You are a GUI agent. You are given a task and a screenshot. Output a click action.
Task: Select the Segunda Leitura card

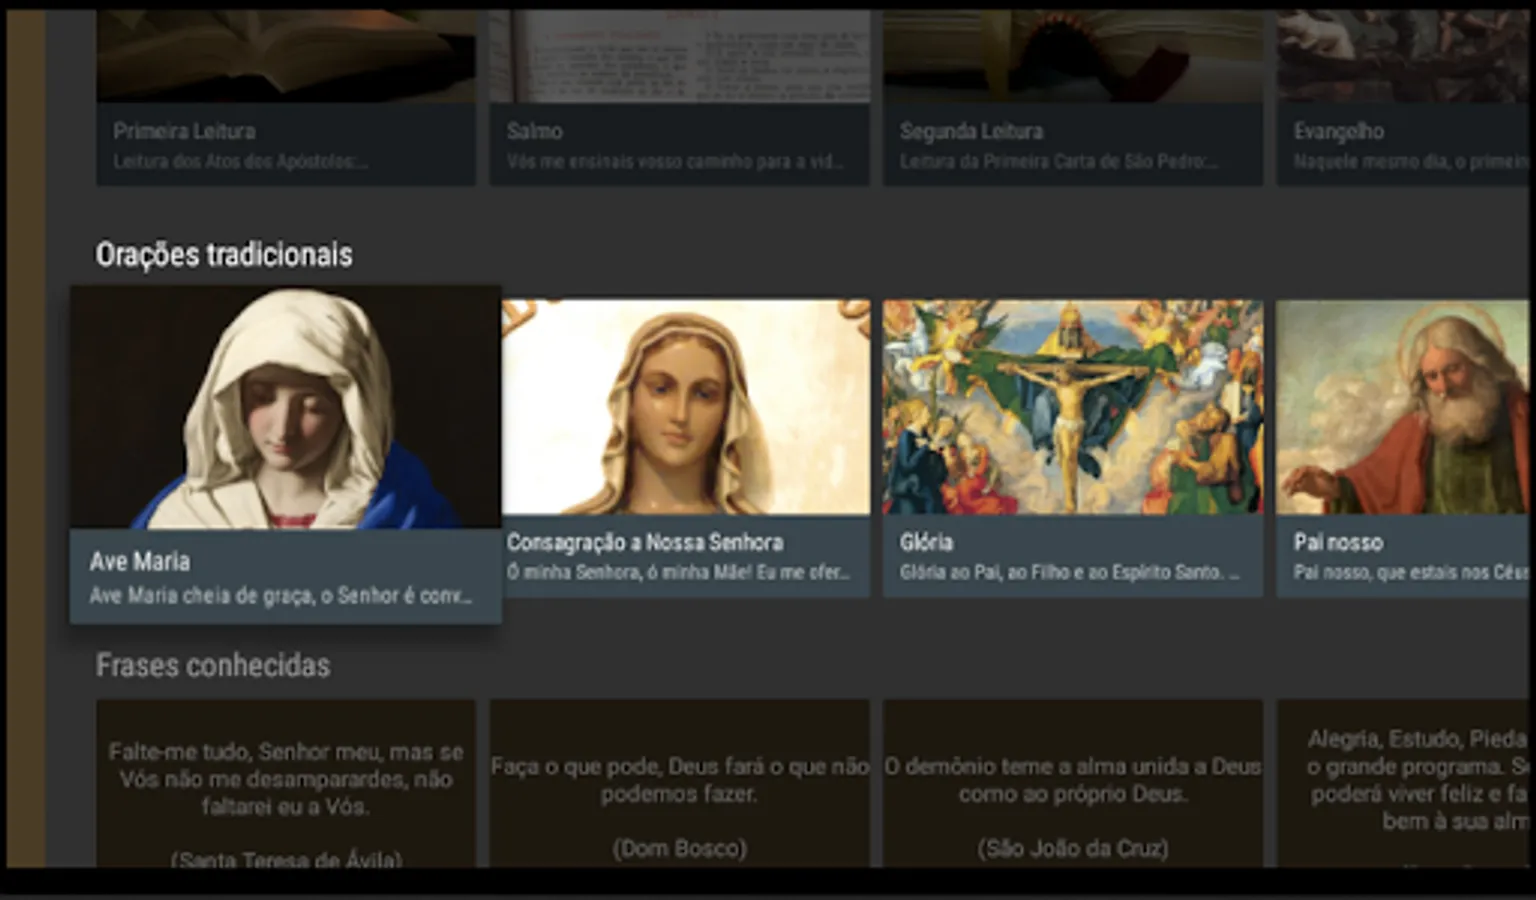pos(1072,98)
